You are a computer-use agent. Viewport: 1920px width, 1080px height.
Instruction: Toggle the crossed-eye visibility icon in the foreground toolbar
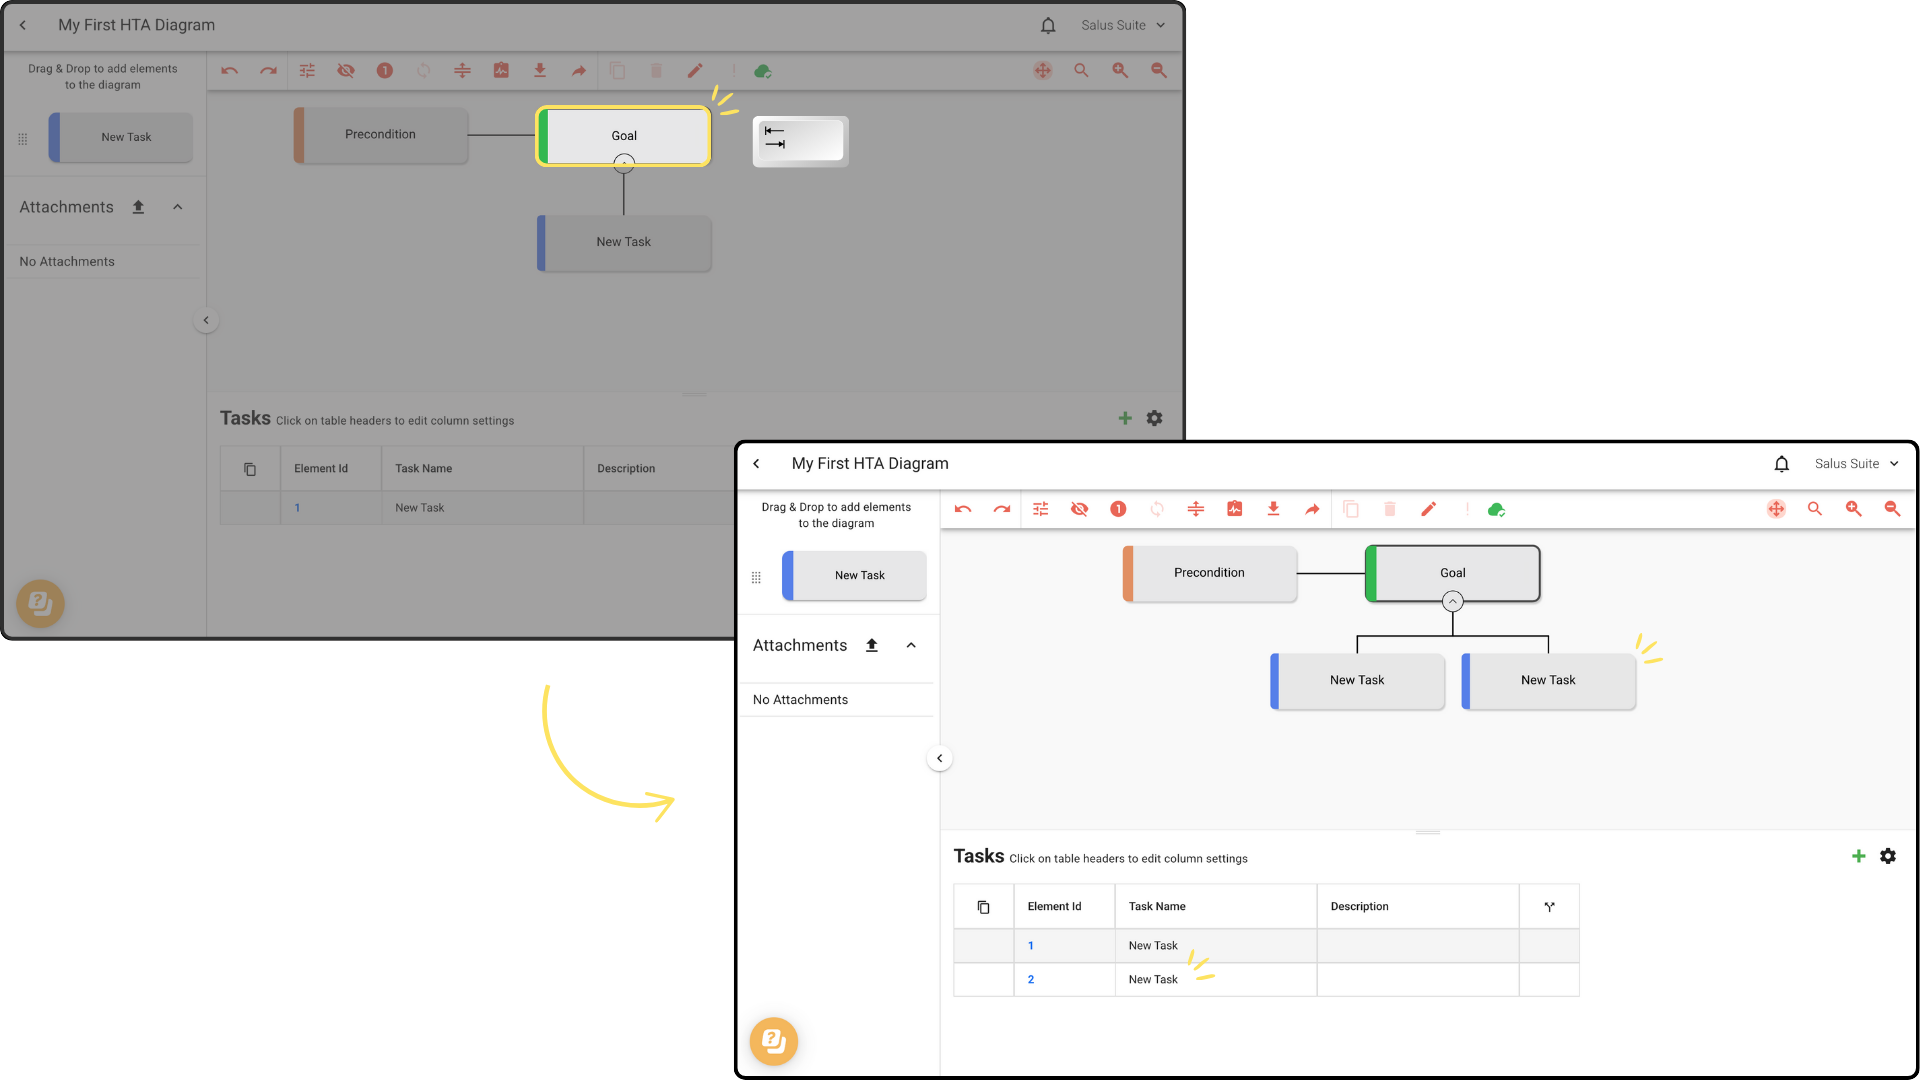point(1079,509)
